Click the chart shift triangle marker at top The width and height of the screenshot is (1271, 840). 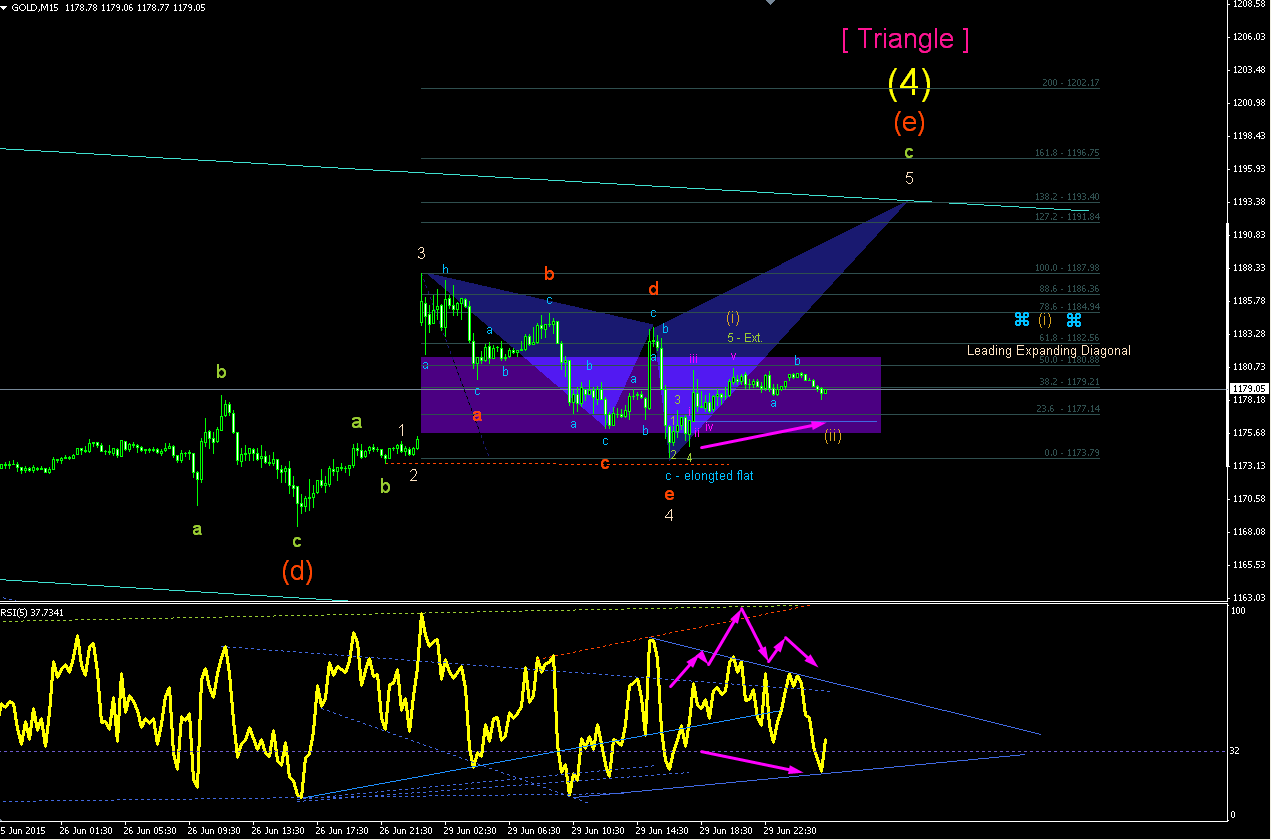point(770,3)
